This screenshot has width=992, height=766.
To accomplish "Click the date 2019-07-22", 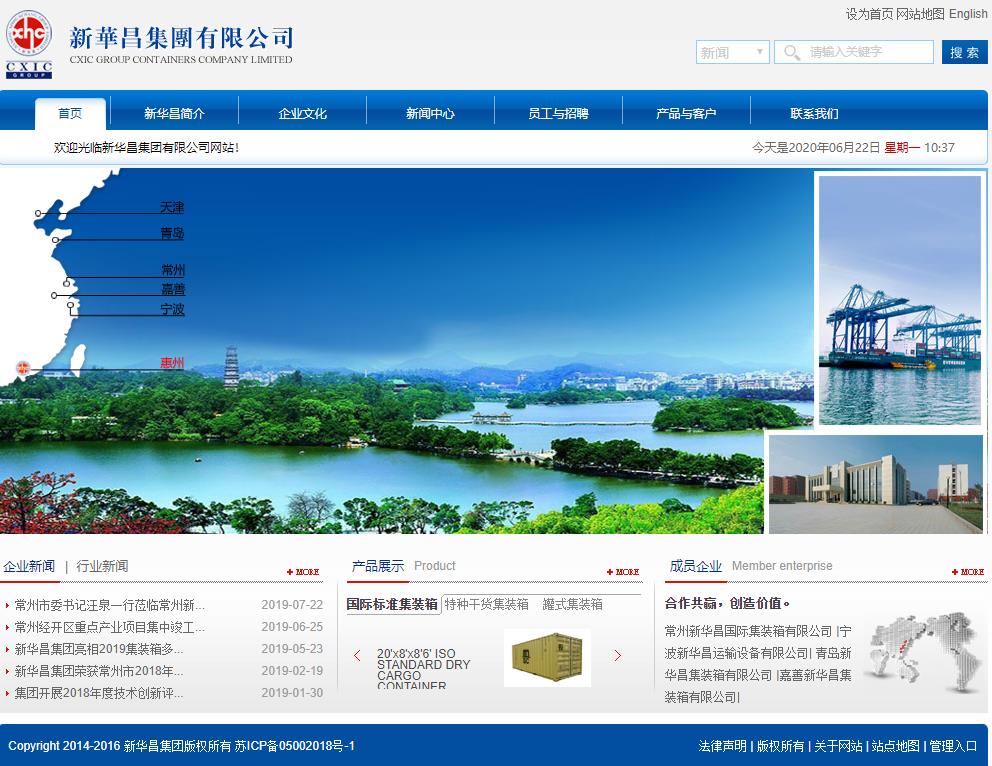I will pos(292,605).
